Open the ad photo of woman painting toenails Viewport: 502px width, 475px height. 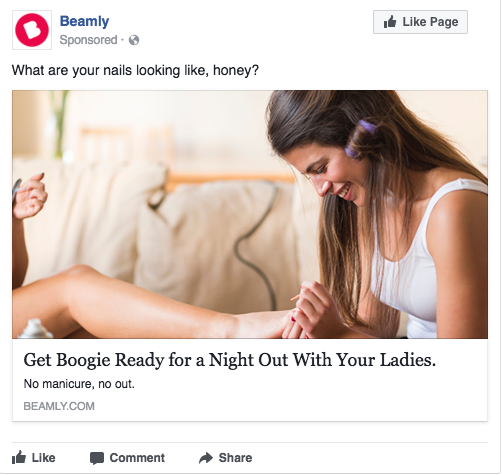pos(250,214)
